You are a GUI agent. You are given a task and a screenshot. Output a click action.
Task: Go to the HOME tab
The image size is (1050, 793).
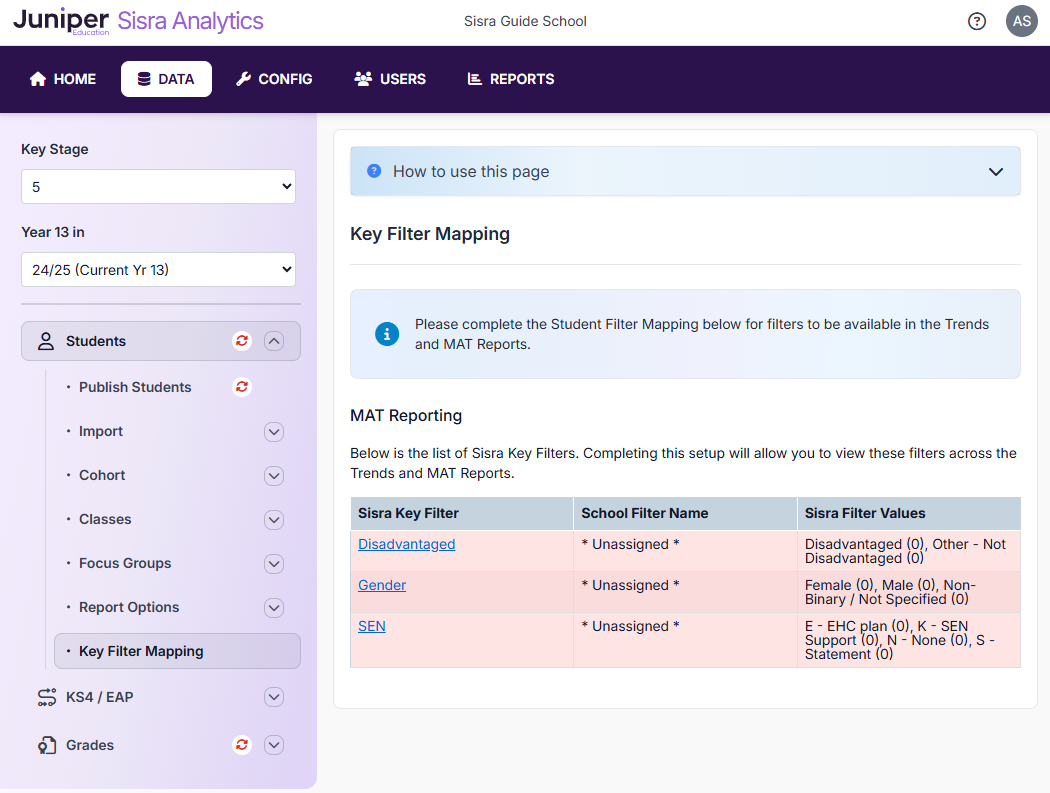click(x=63, y=79)
